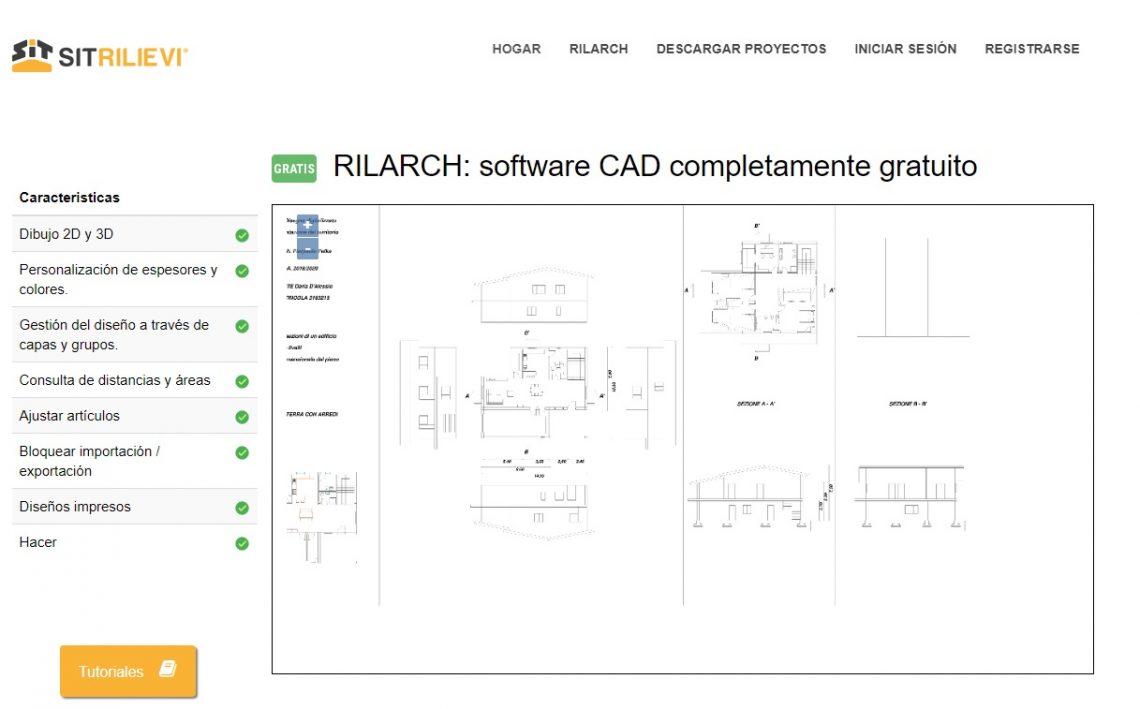Select INICIAR SESIÓN to log in
1140x709 pixels.
[905, 49]
